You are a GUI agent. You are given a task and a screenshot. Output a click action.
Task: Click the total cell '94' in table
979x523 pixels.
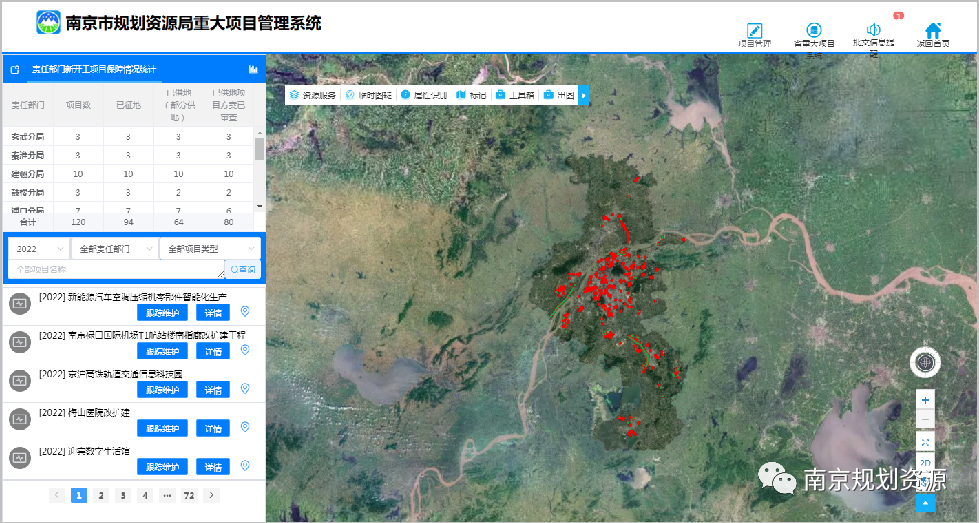[x=129, y=222]
